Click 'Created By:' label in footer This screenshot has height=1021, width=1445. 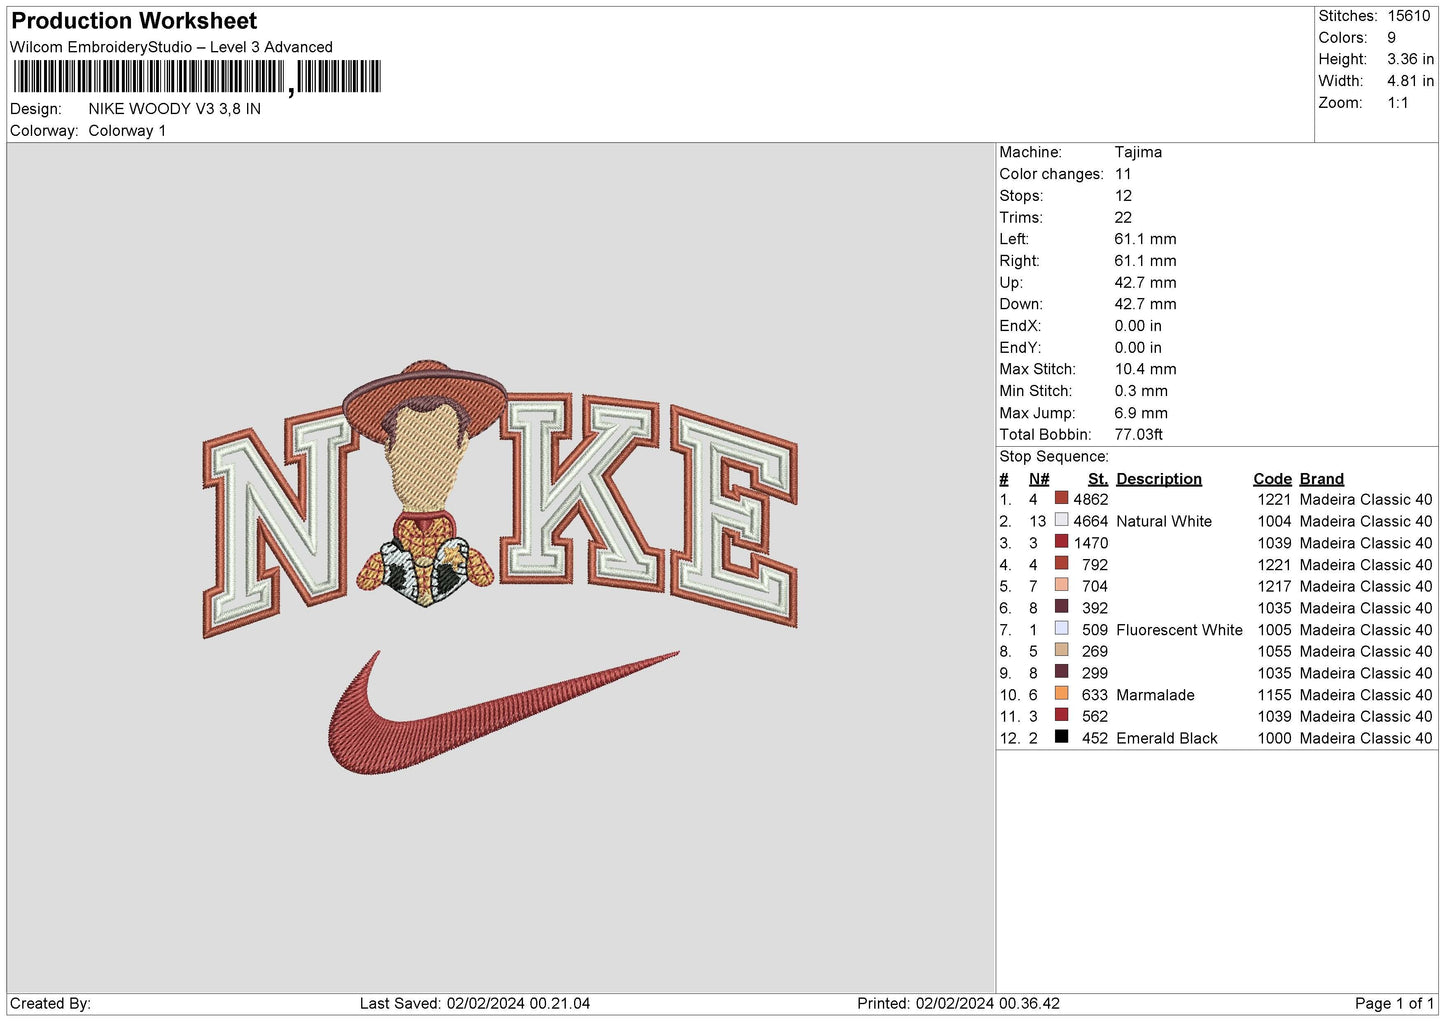click(50, 1003)
